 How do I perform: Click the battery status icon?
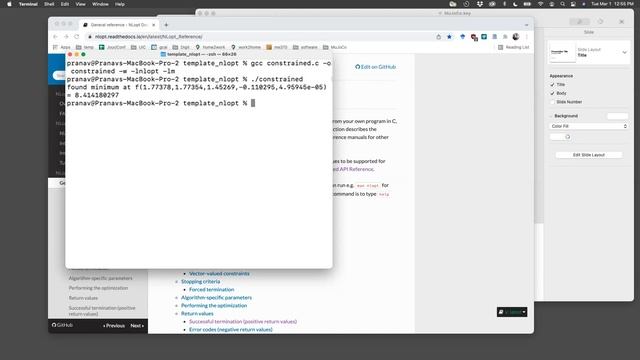click(527, 4)
